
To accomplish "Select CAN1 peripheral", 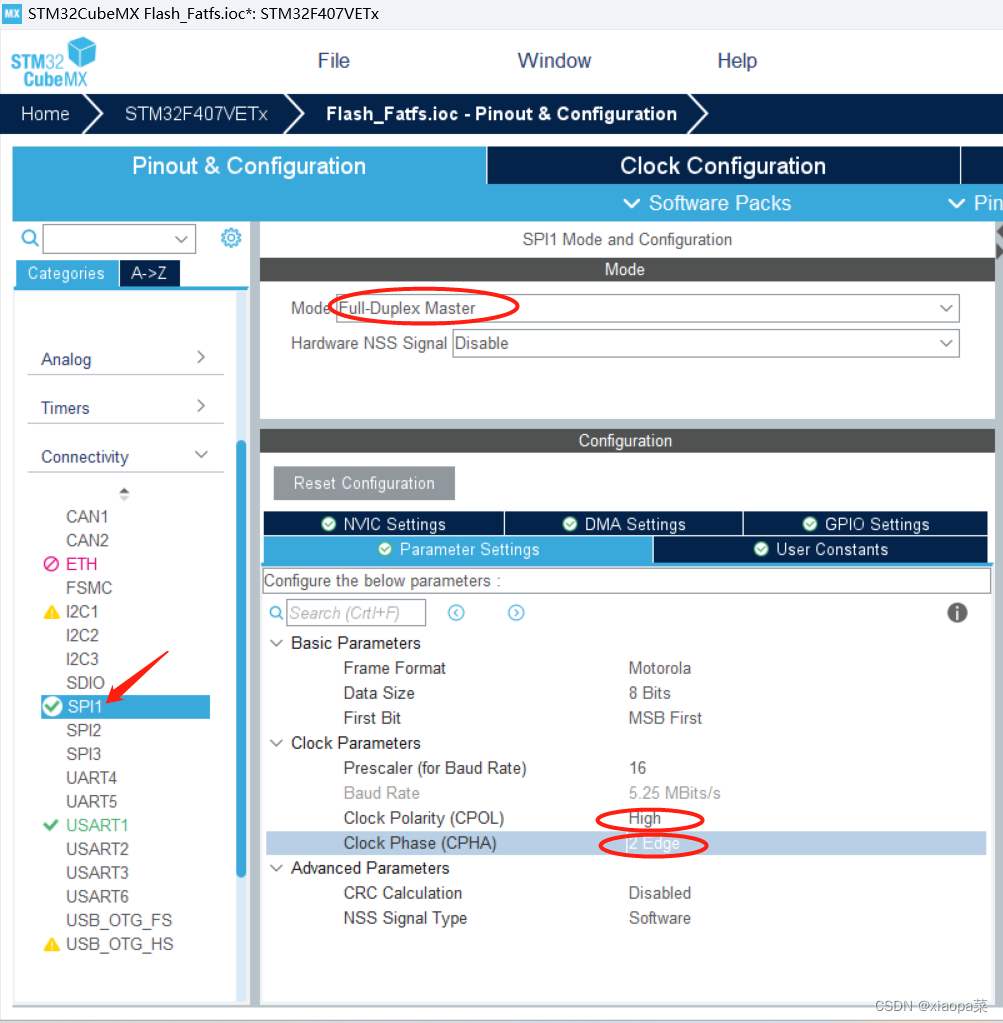I will 87,517.
